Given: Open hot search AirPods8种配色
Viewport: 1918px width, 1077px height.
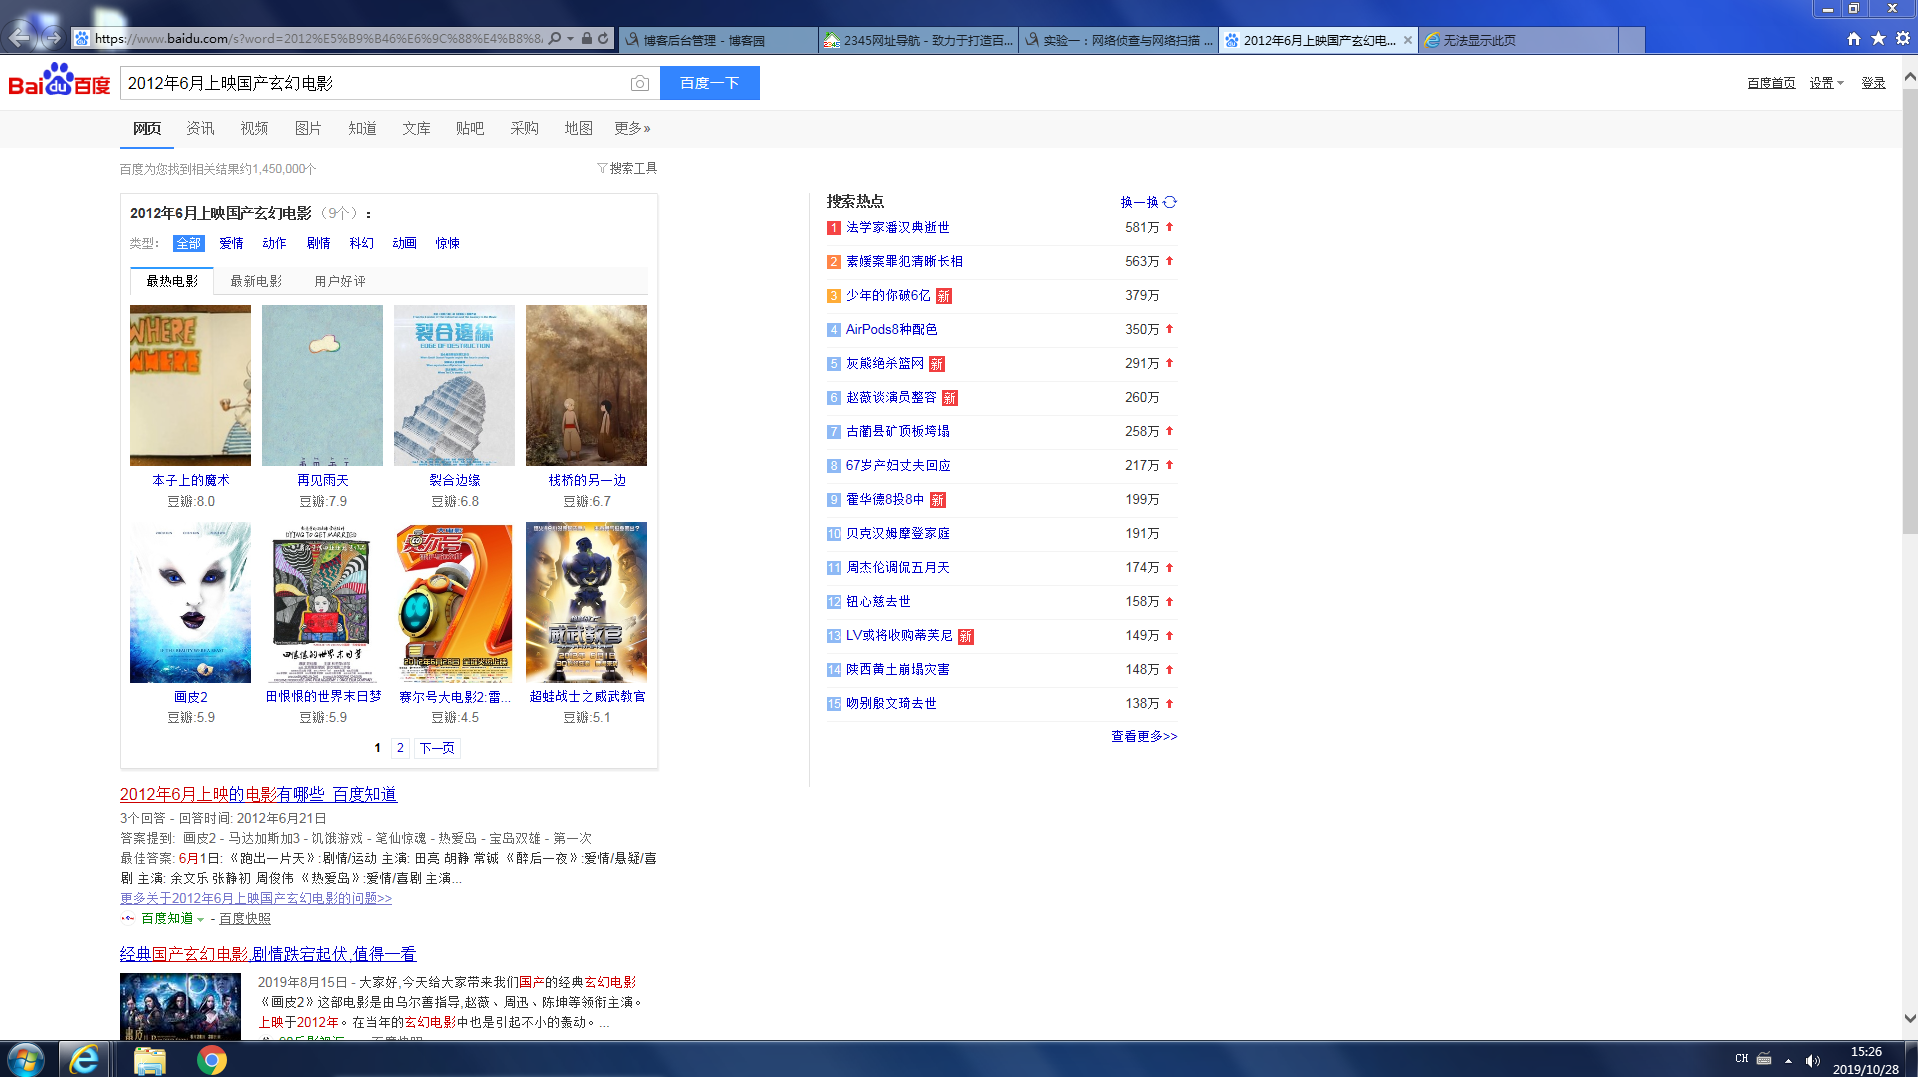Looking at the screenshot, I should (891, 330).
